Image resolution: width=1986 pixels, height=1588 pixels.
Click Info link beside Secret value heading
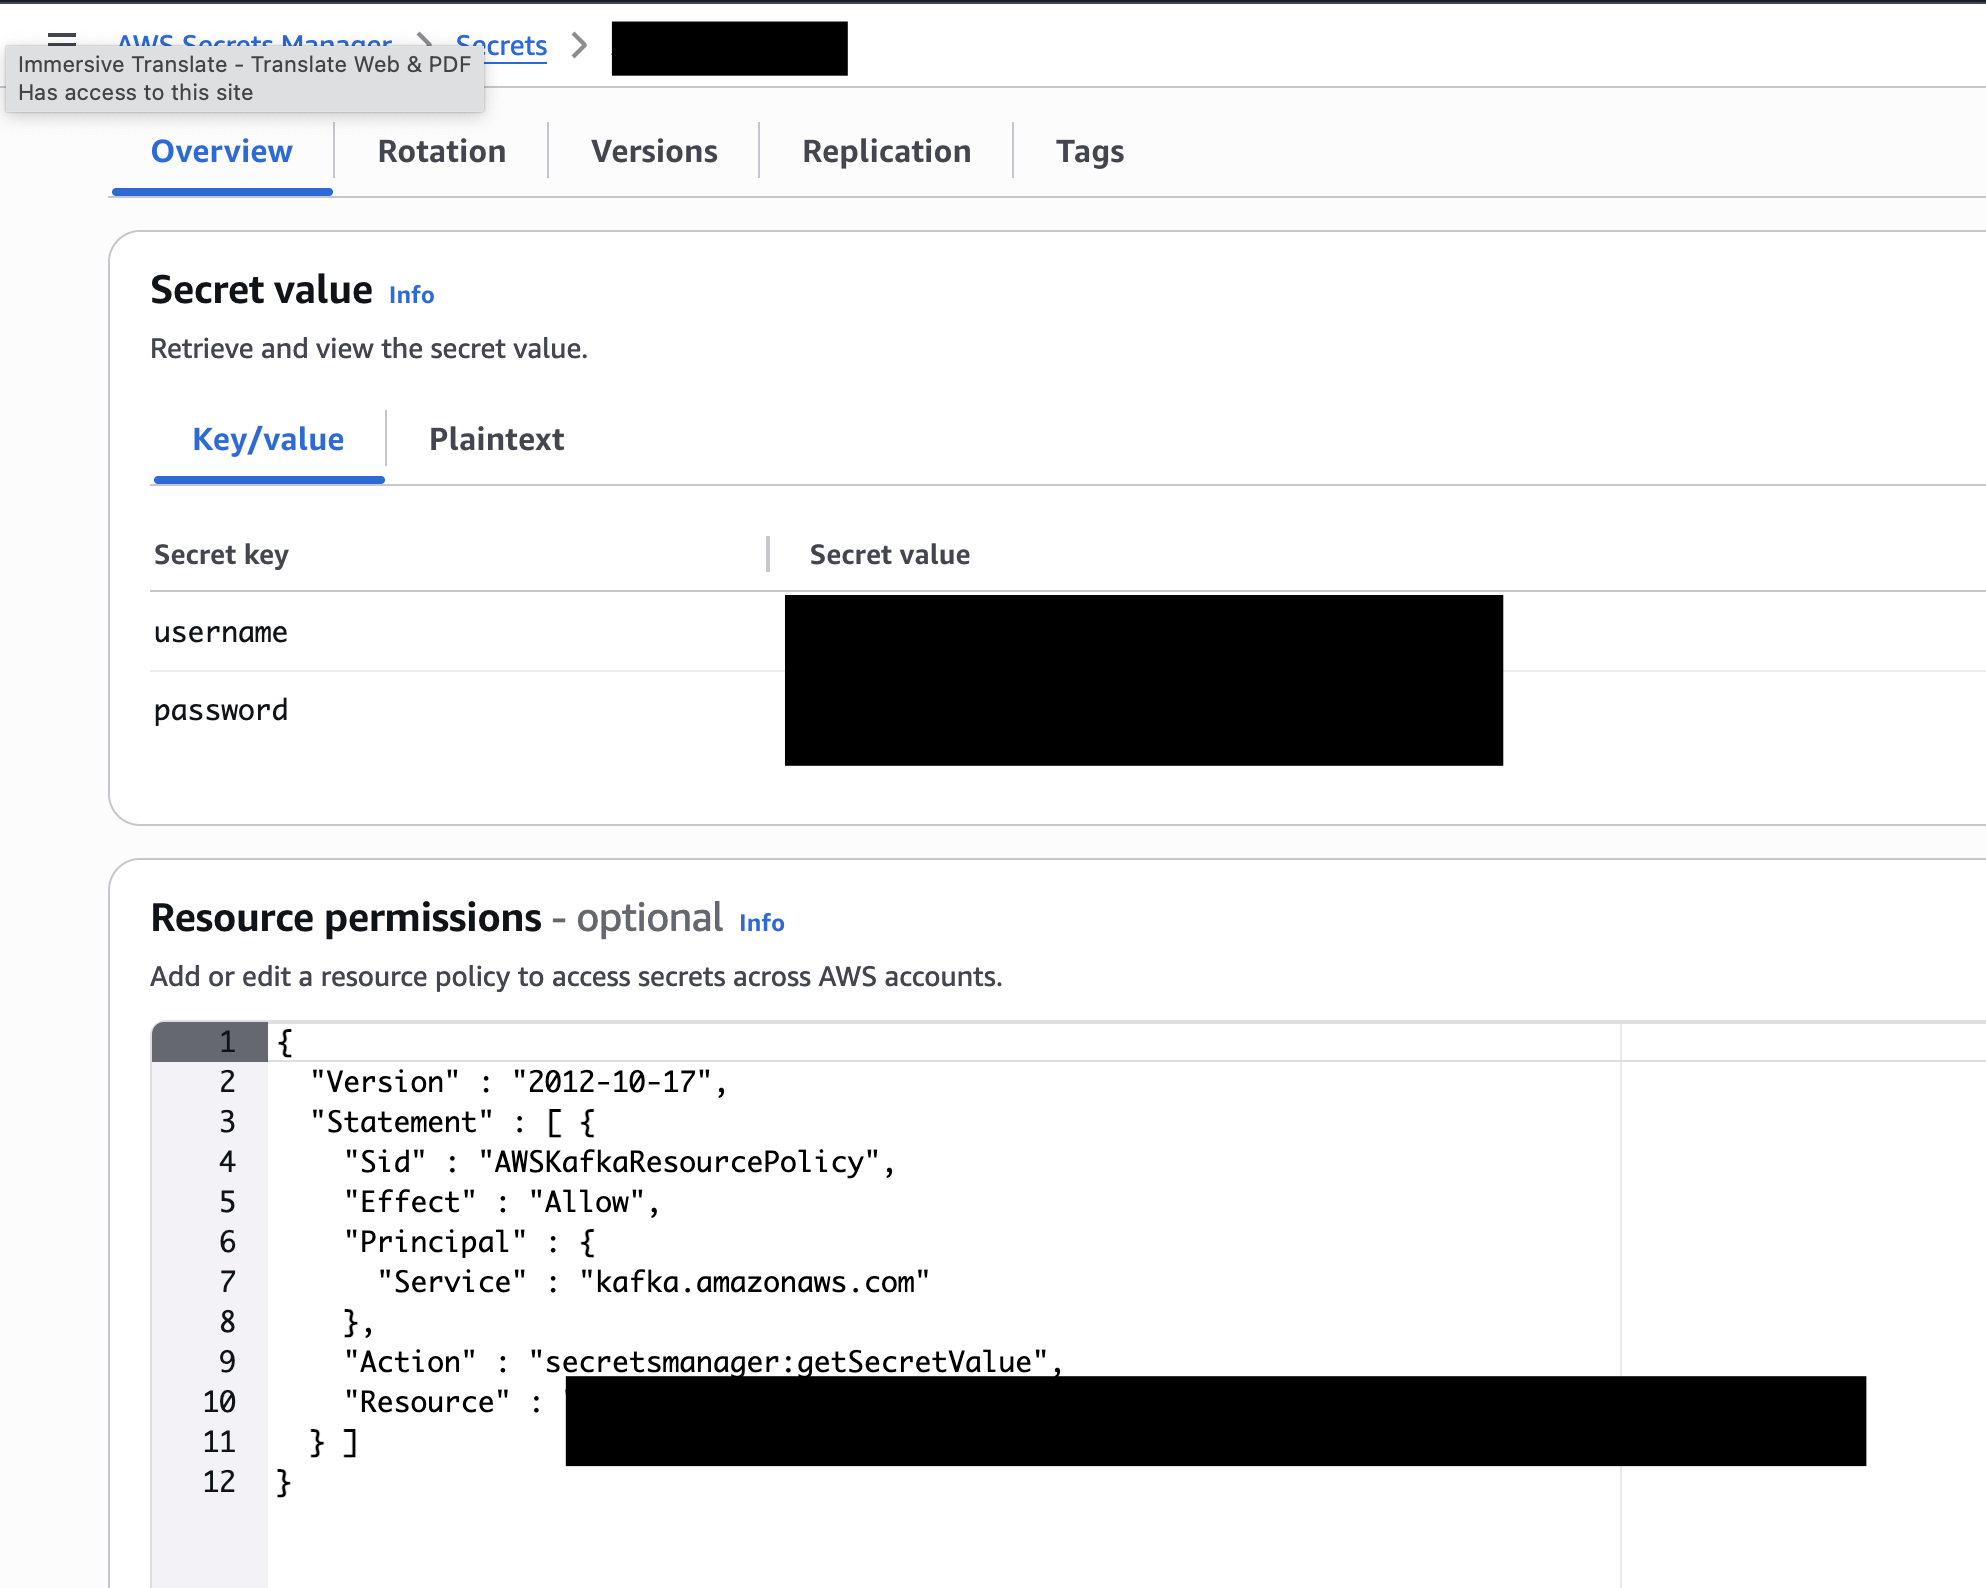(x=411, y=295)
